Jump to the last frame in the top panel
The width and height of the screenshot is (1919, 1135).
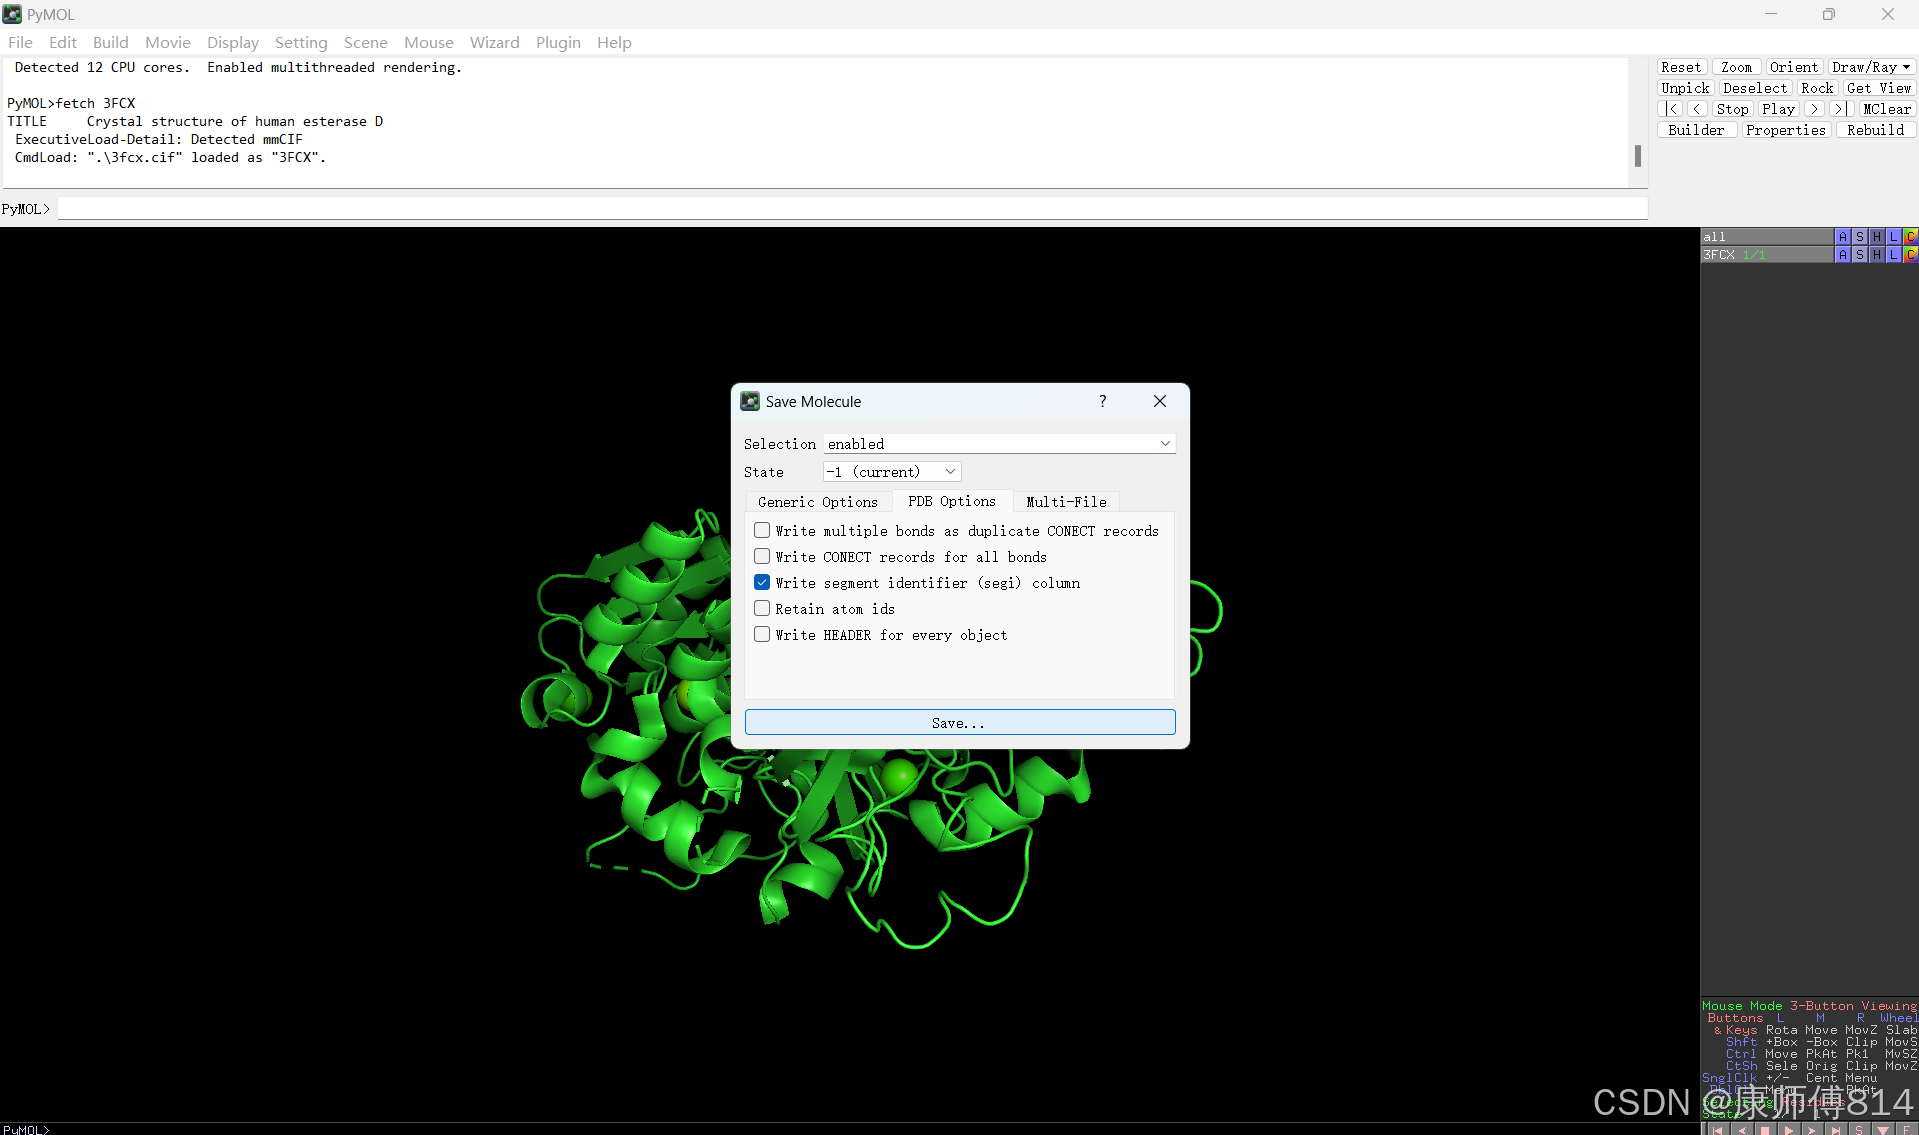pyautogui.click(x=1840, y=109)
